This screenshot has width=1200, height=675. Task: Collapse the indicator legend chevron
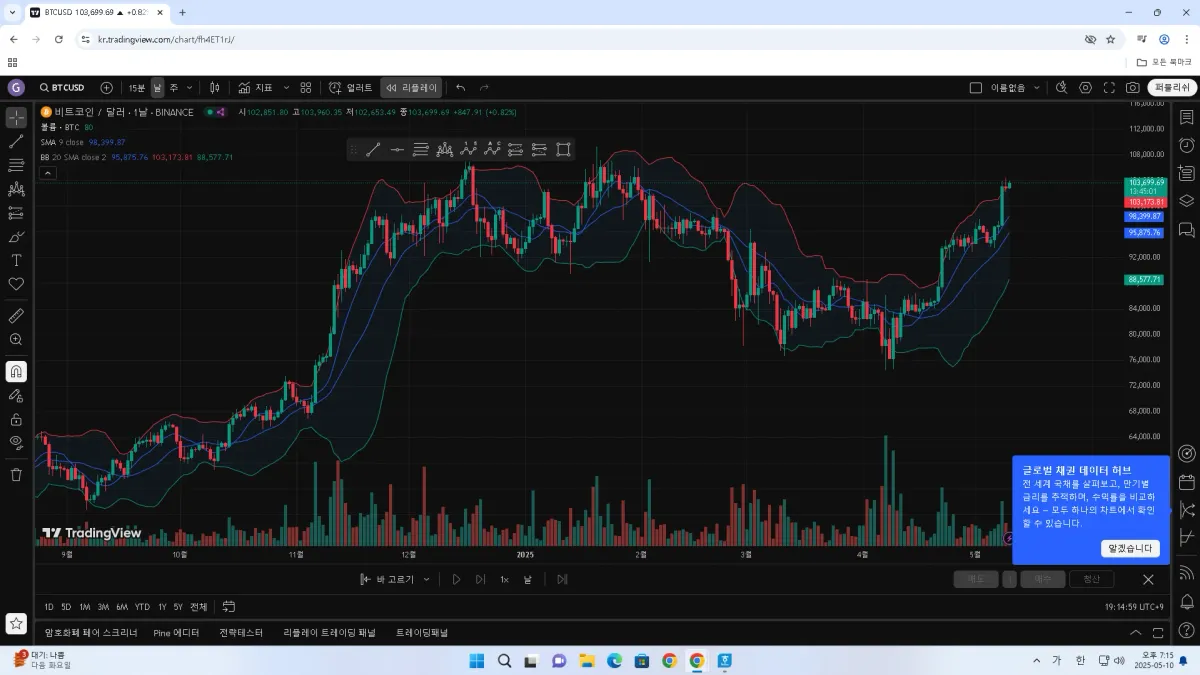[48, 173]
